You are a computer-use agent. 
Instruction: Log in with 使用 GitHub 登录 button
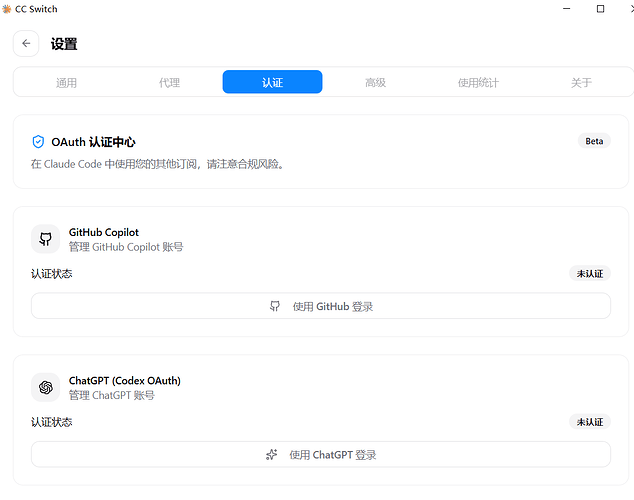(x=321, y=306)
